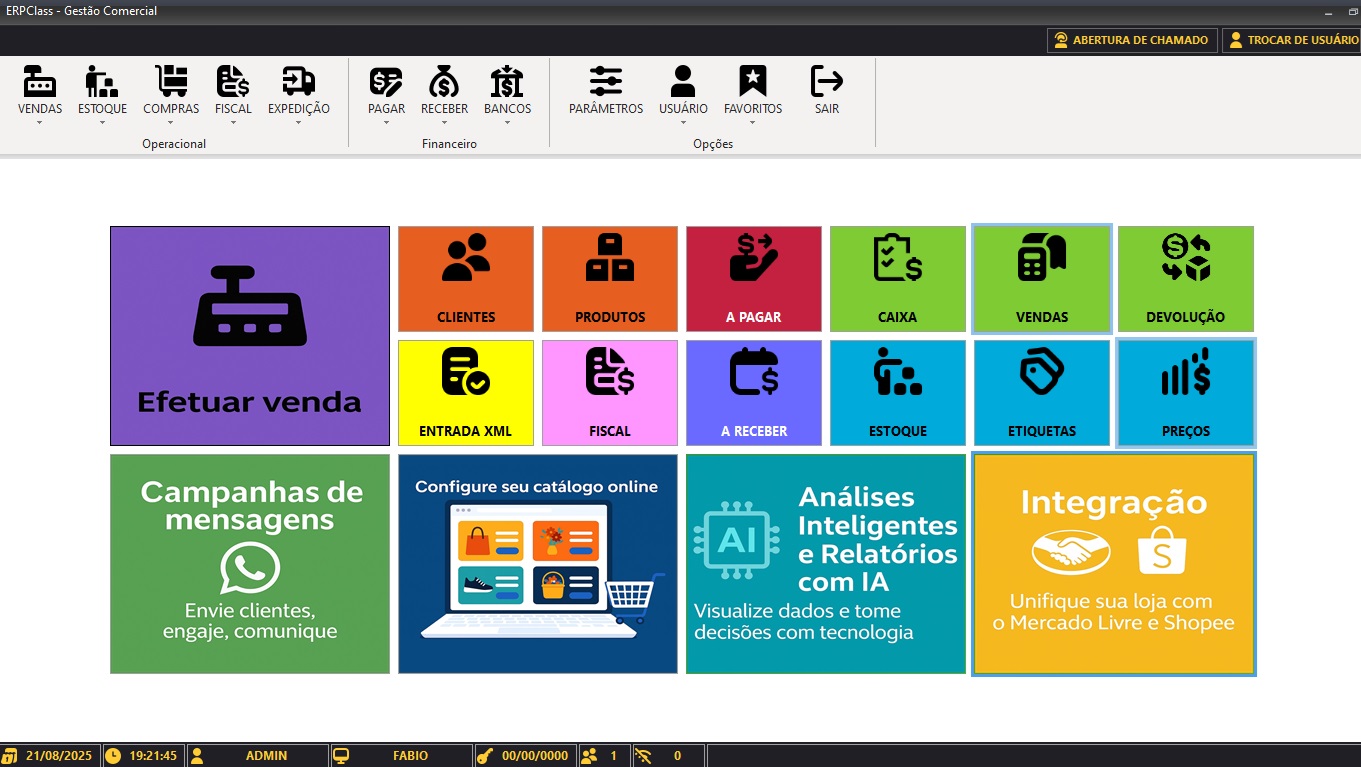
Task: Expand the Favoritos dropdown arrow
Action: click(752, 123)
